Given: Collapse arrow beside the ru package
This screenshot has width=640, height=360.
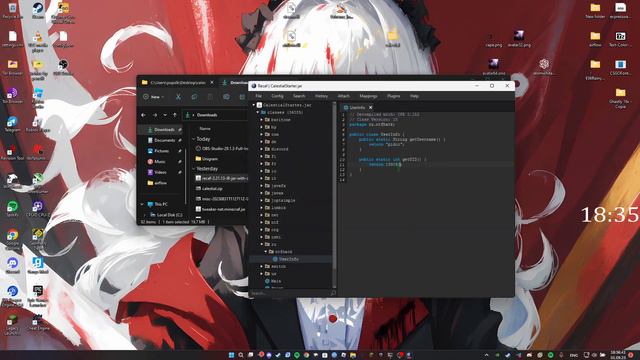Looking at the screenshot, I should 262,244.
